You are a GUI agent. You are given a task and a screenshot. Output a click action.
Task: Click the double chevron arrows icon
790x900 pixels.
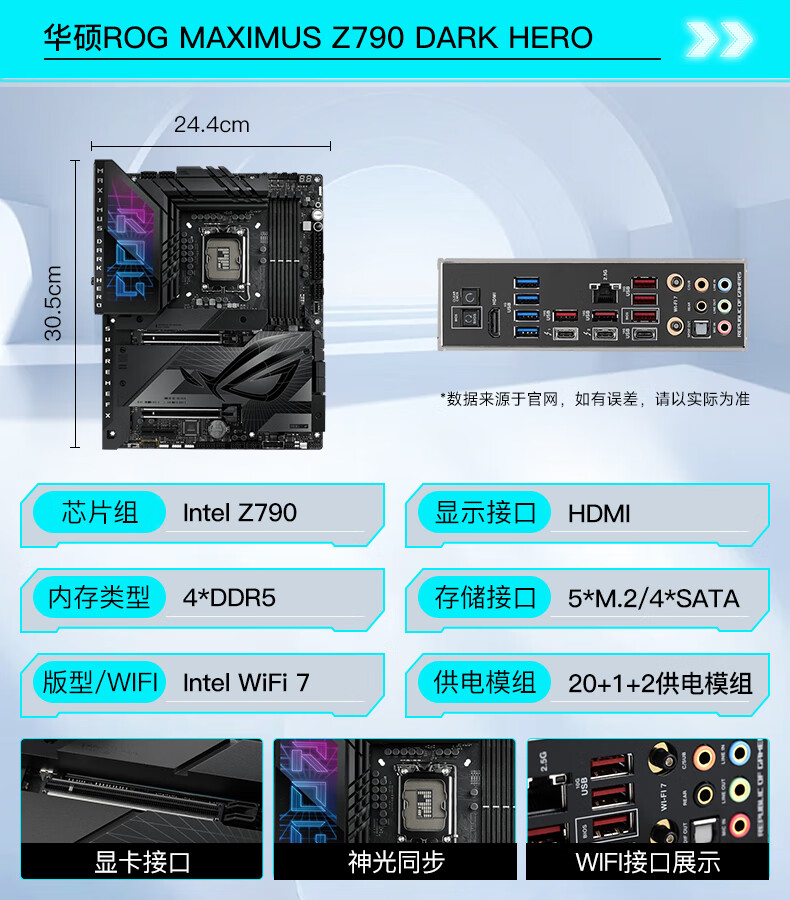coord(719,38)
